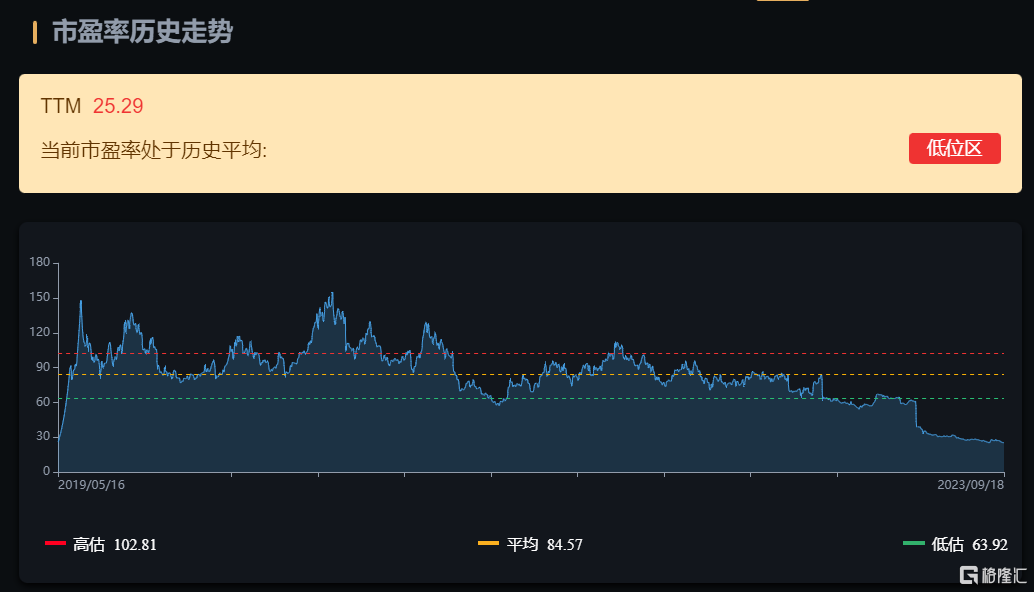The height and width of the screenshot is (592, 1034).
Task: Click the 市盈率历史走势 section heading
Action: 142,32
